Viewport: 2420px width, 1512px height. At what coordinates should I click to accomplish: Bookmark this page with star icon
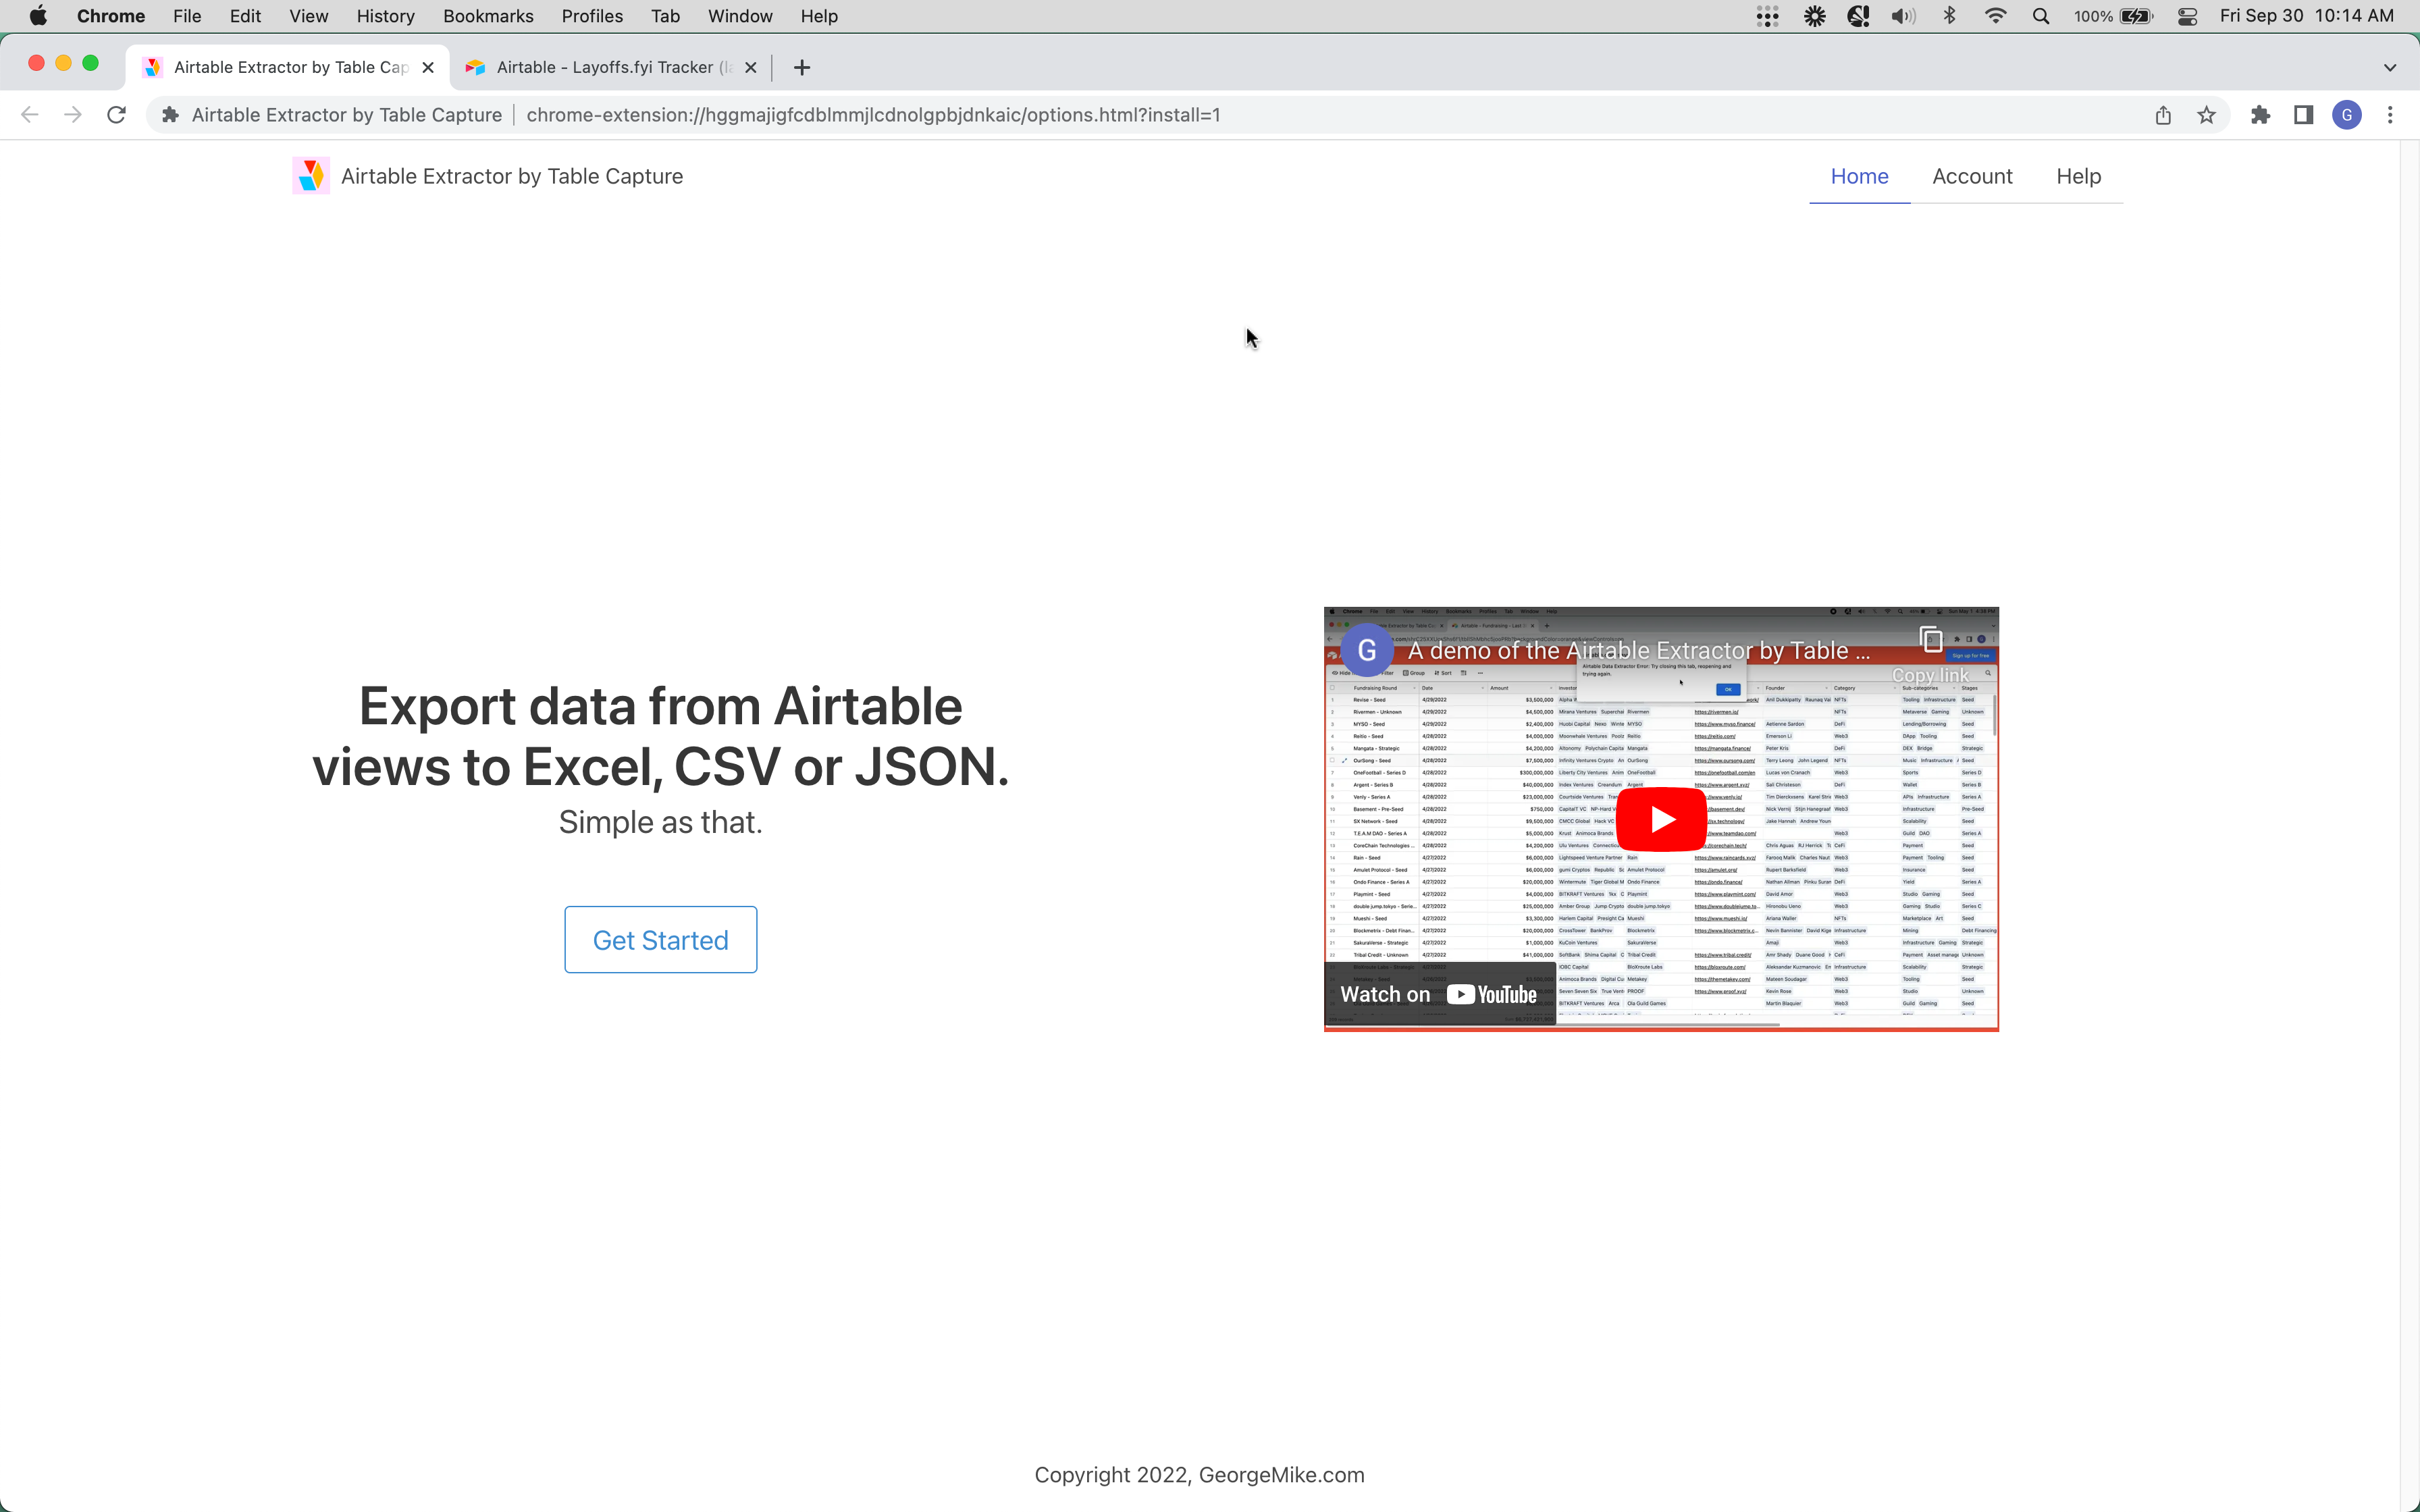2206,115
